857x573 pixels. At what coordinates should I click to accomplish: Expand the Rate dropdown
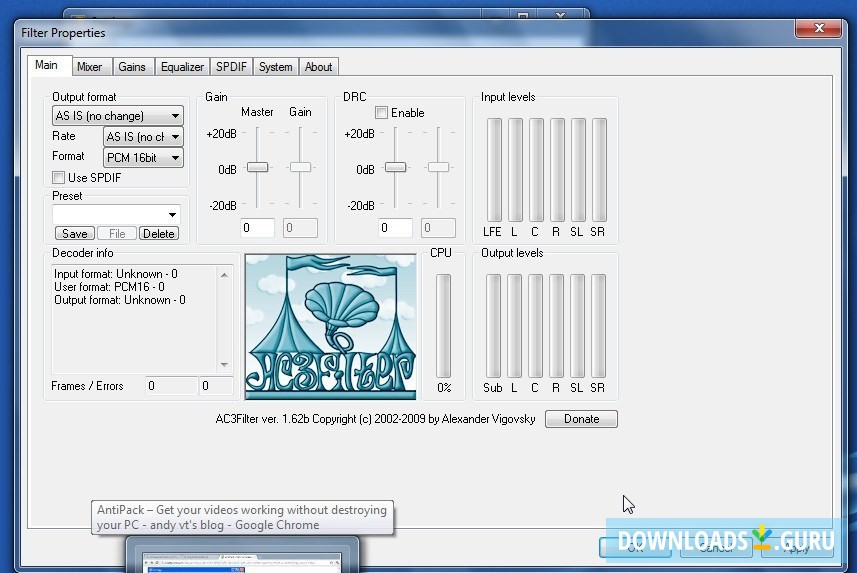coord(143,137)
